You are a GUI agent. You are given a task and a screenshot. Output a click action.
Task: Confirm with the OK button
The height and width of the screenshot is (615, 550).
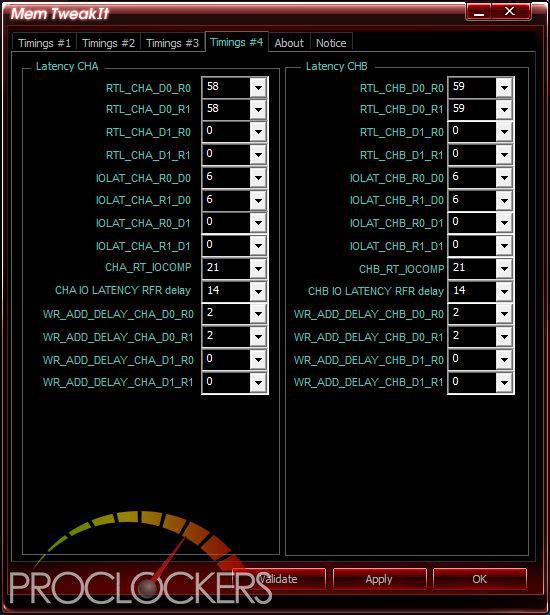[479, 579]
